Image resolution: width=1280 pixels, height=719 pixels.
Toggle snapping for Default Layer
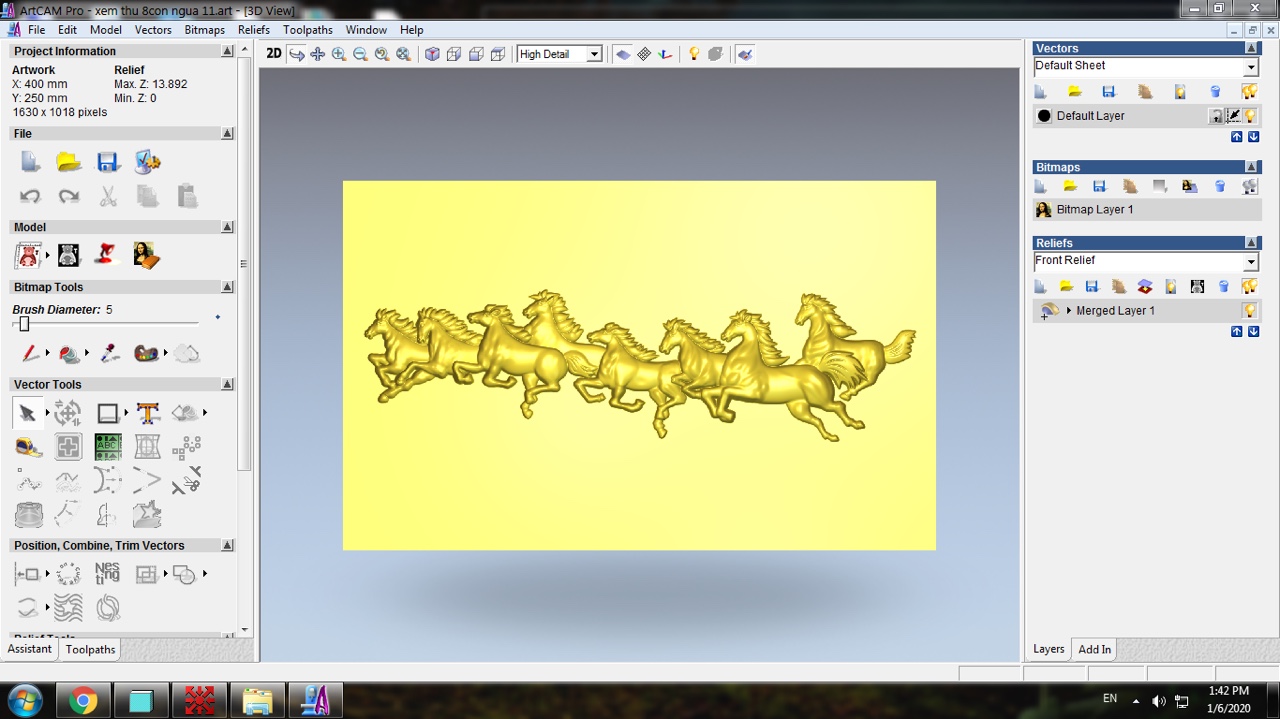pos(1233,116)
